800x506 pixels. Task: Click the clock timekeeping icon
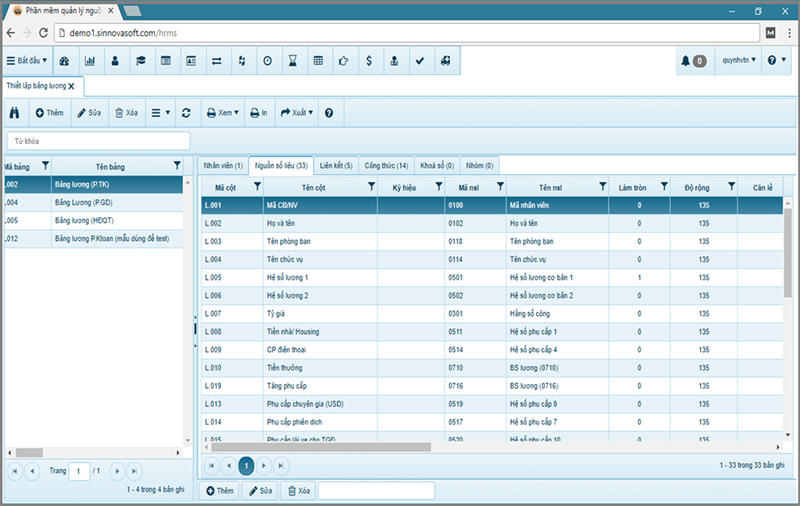click(x=267, y=61)
